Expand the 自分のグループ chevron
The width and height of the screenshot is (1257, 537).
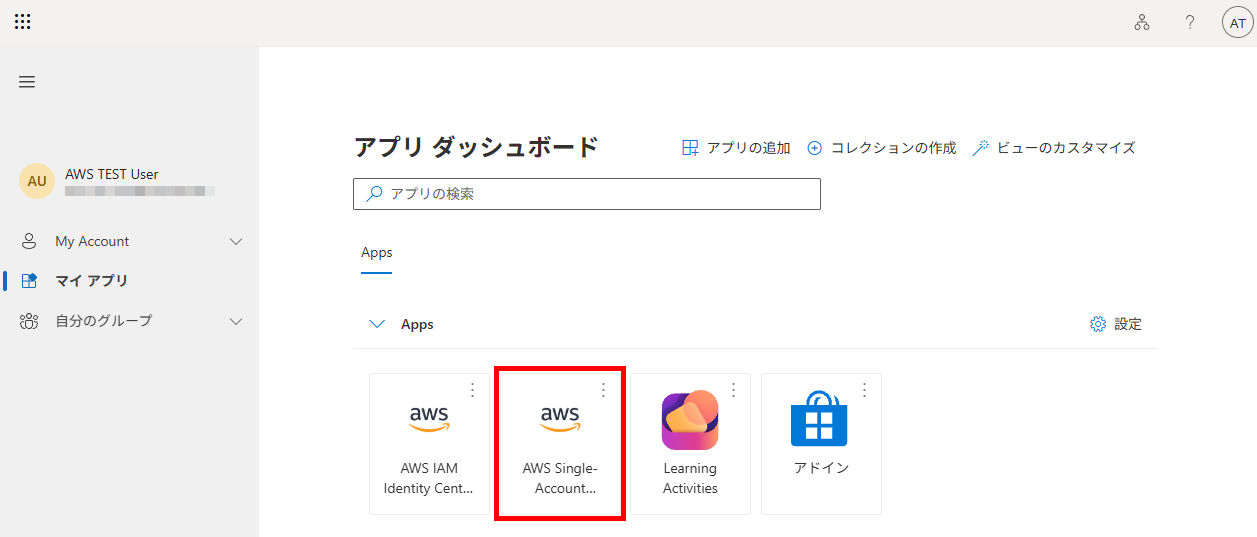click(236, 321)
